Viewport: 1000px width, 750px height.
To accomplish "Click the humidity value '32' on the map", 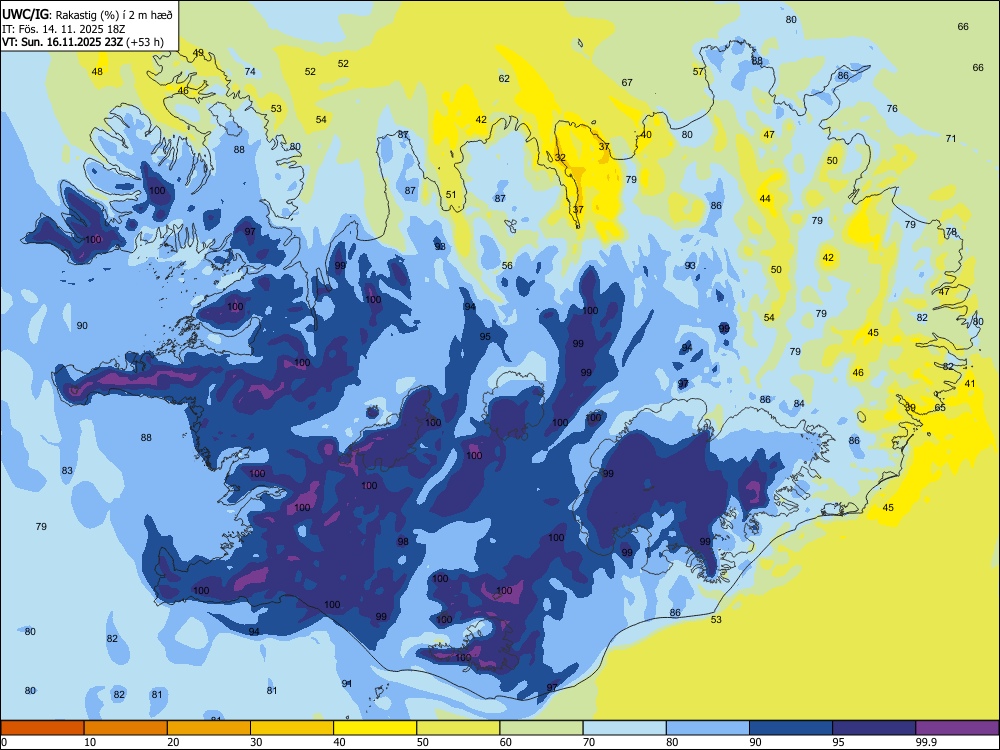I will tap(560, 158).
